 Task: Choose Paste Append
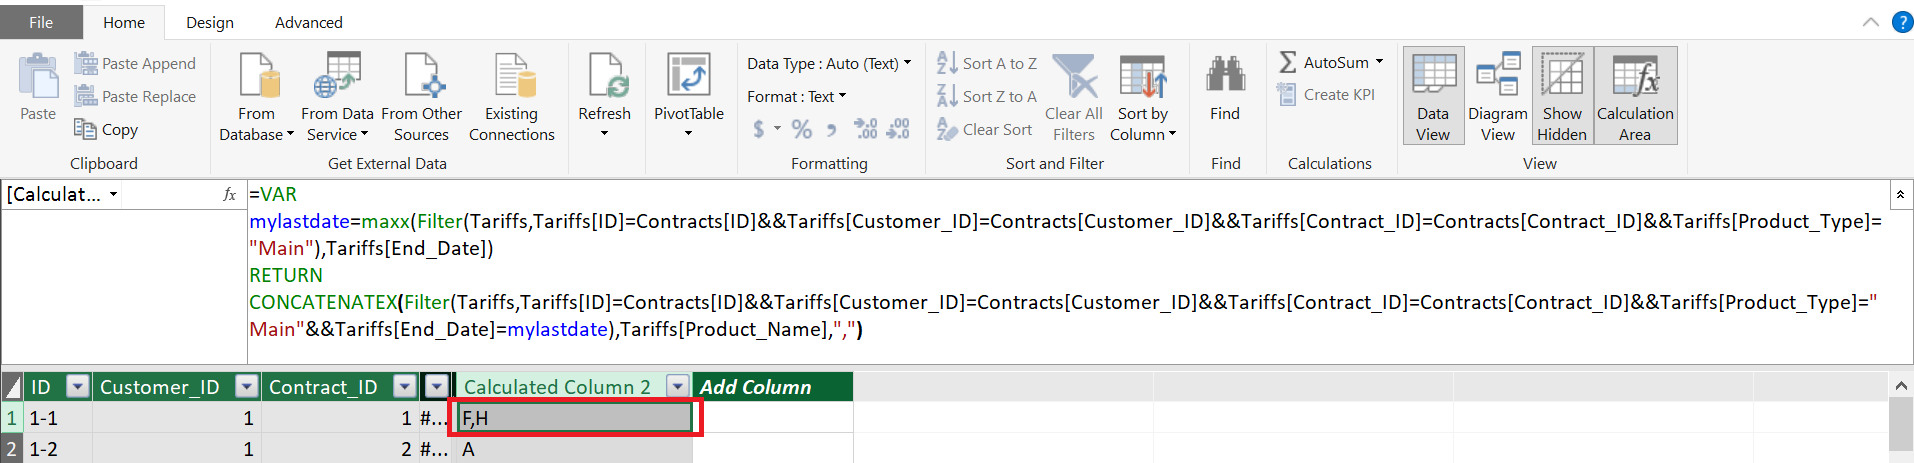coord(135,63)
